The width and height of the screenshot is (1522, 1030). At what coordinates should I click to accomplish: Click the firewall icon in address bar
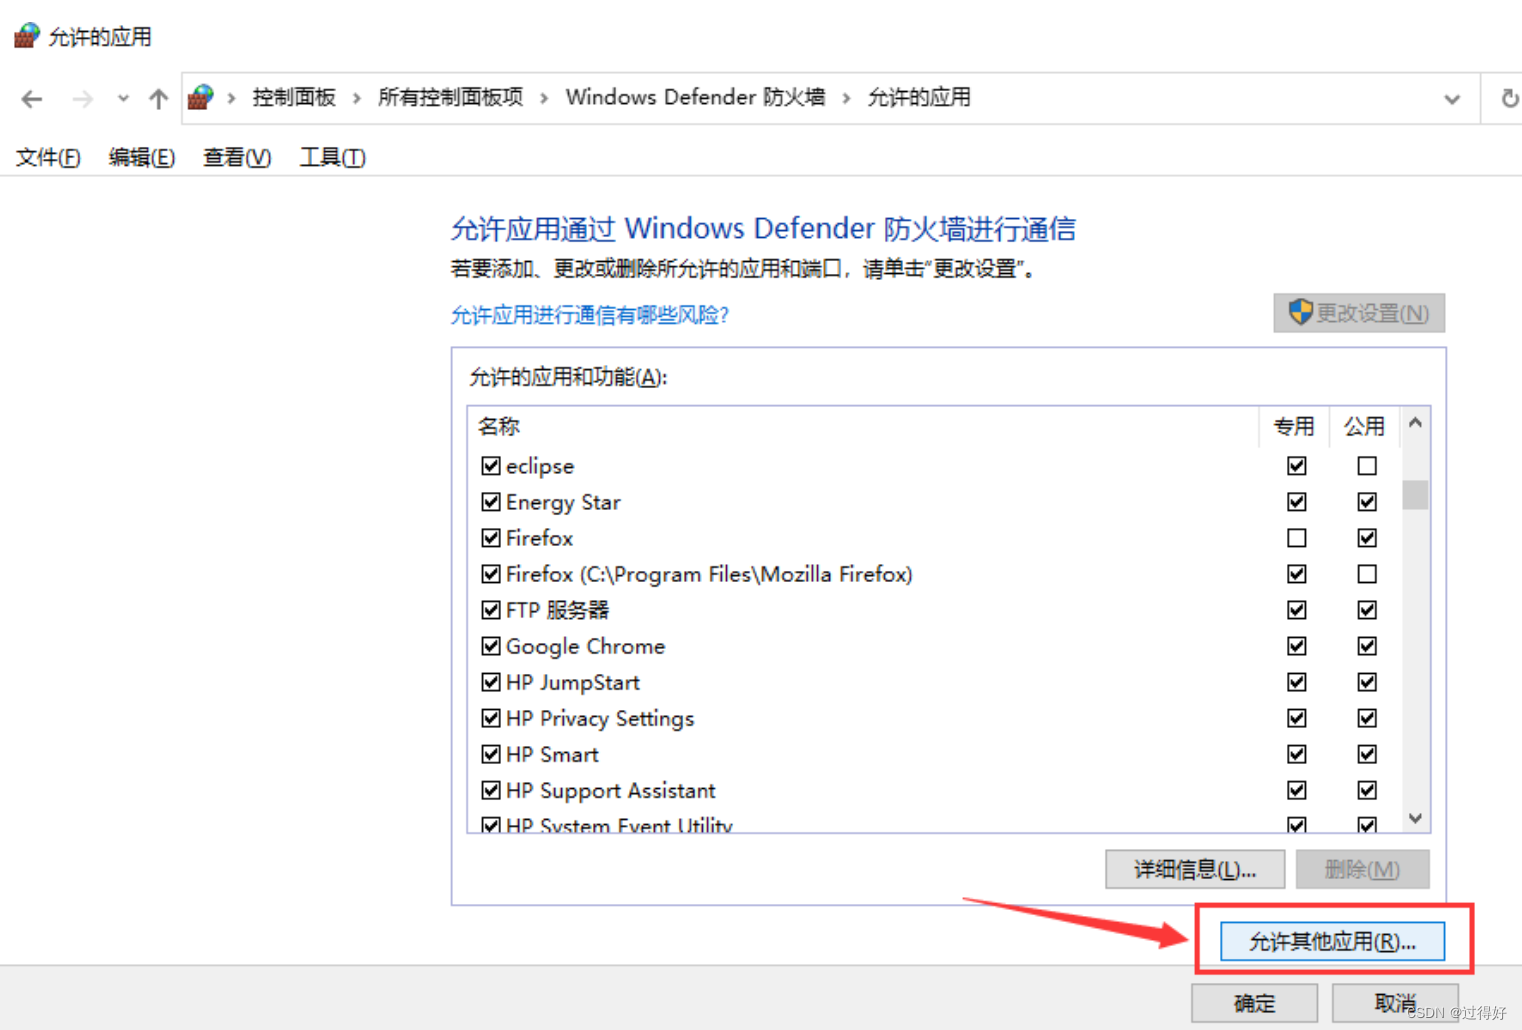coord(201,98)
